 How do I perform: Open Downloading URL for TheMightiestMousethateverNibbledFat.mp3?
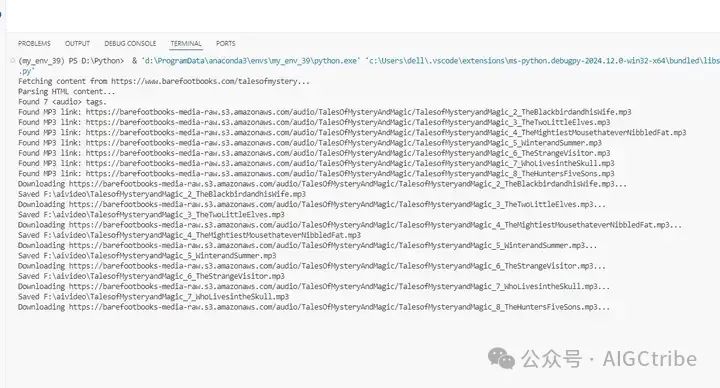click(x=376, y=225)
